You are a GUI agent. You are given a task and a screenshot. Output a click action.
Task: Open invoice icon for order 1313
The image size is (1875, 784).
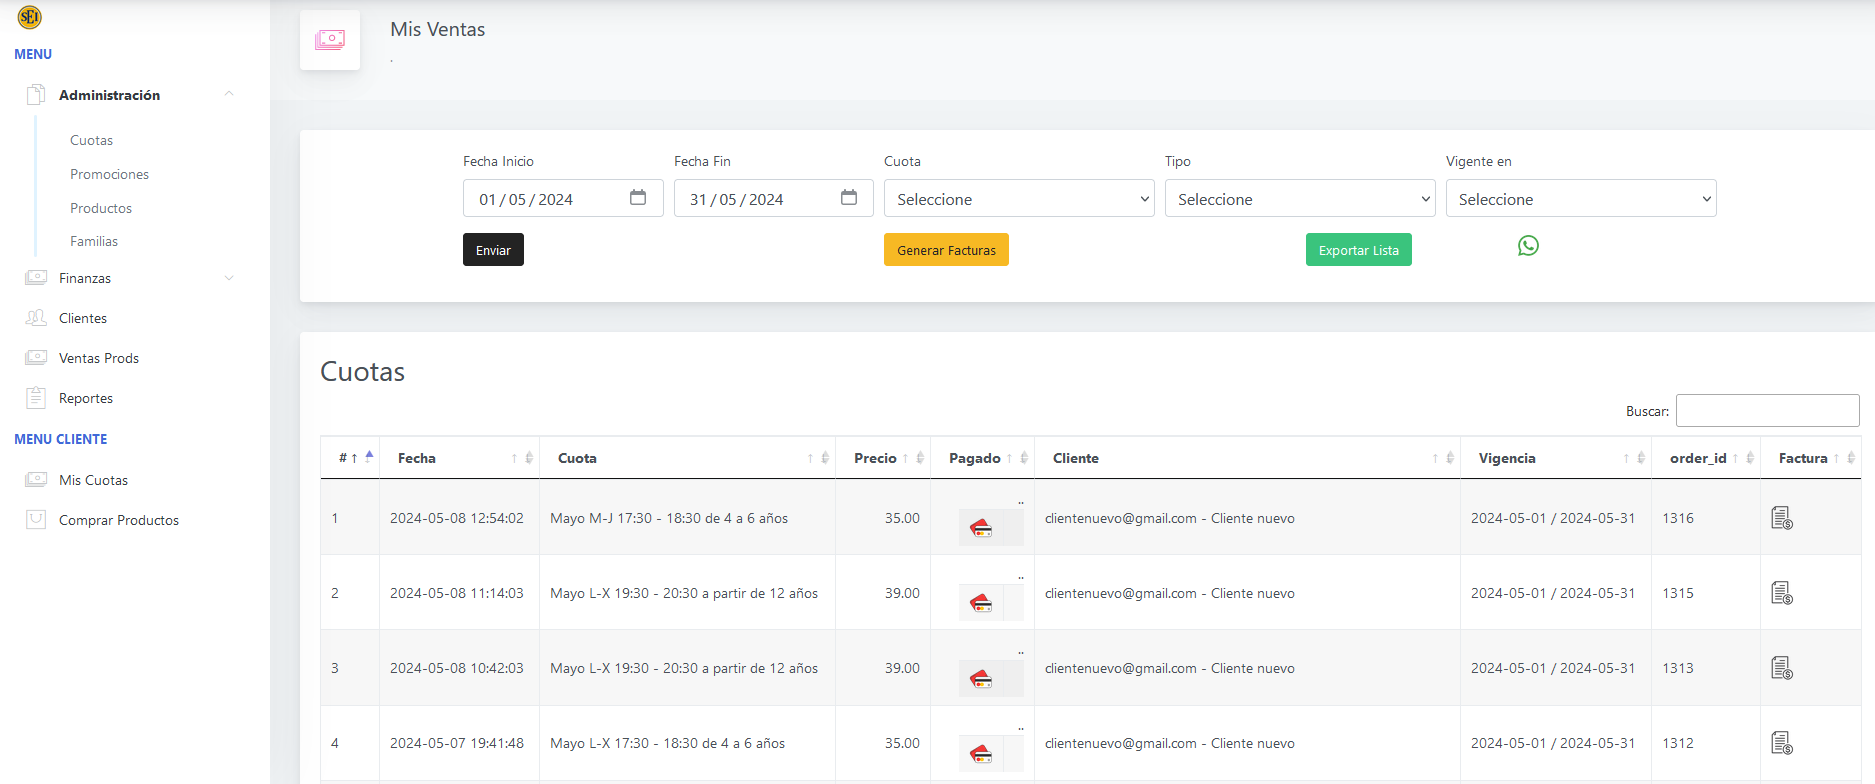pos(1782,668)
